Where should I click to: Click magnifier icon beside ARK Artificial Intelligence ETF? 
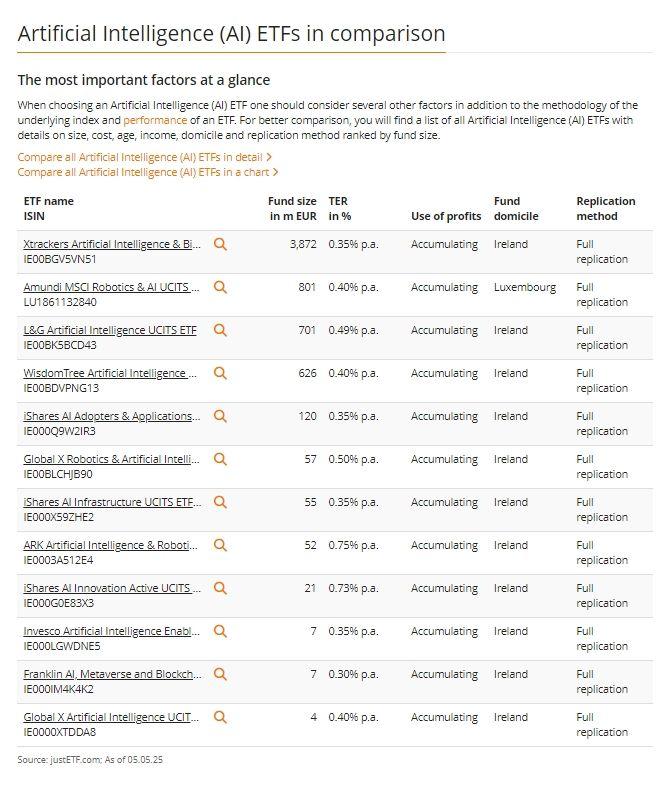[220, 546]
